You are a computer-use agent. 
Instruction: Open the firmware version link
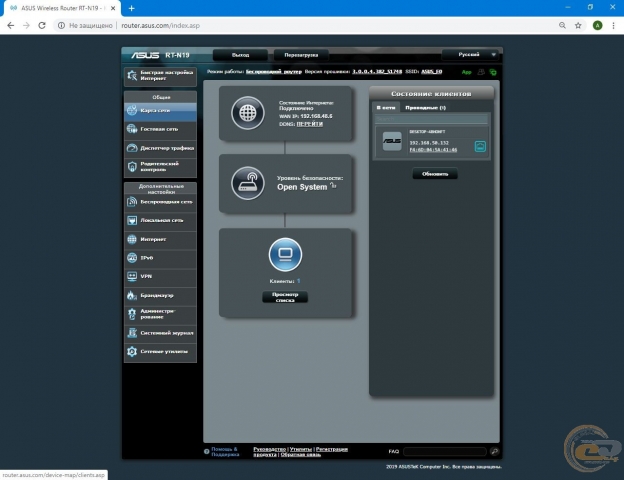tap(377, 72)
